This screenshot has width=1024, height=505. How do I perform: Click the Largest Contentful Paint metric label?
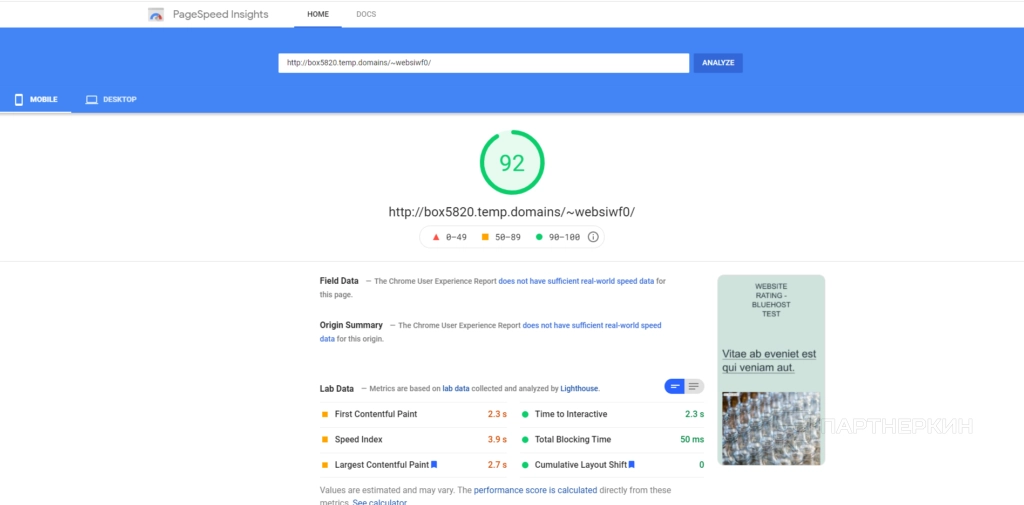pos(382,465)
